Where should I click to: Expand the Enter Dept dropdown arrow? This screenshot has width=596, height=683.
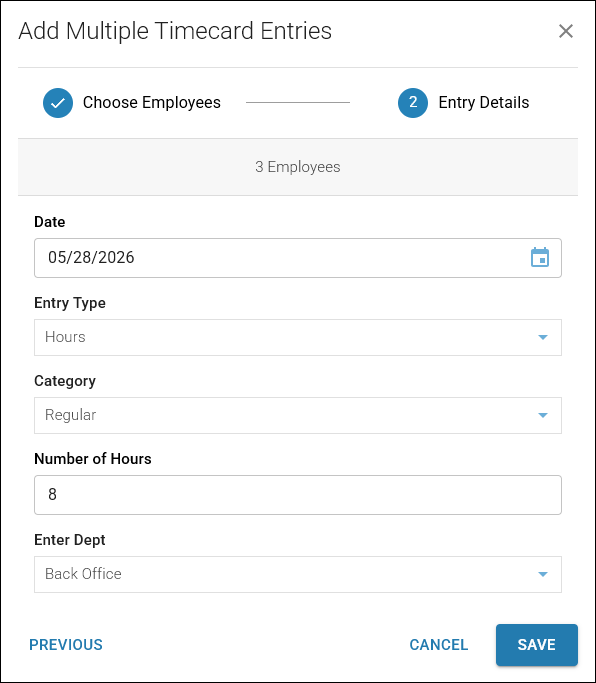[542, 574]
